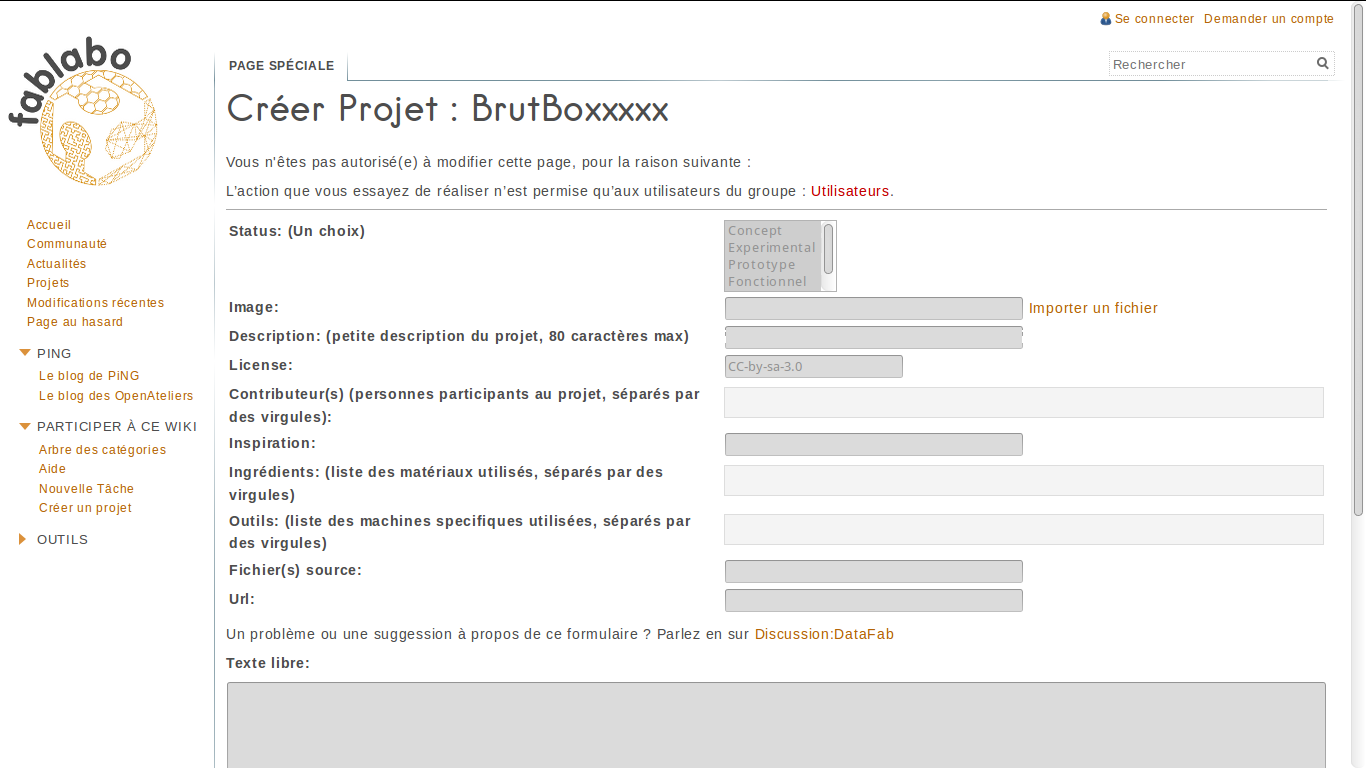Click Page au hasard in the sidebar
Viewport: 1366px width, 768px height.
coord(75,322)
